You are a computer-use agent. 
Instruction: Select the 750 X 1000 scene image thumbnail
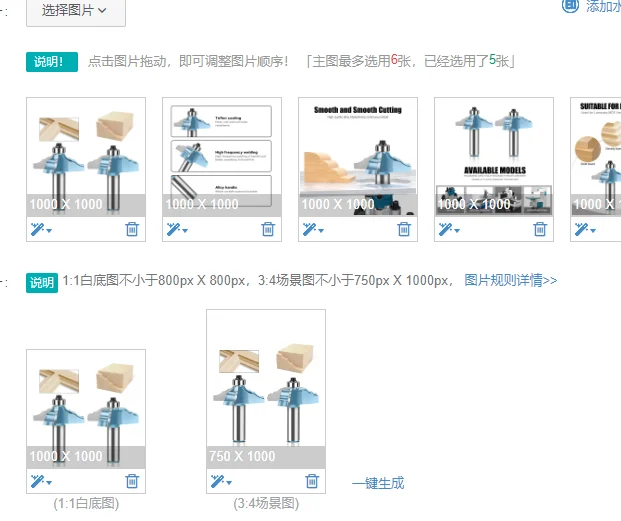266,389
